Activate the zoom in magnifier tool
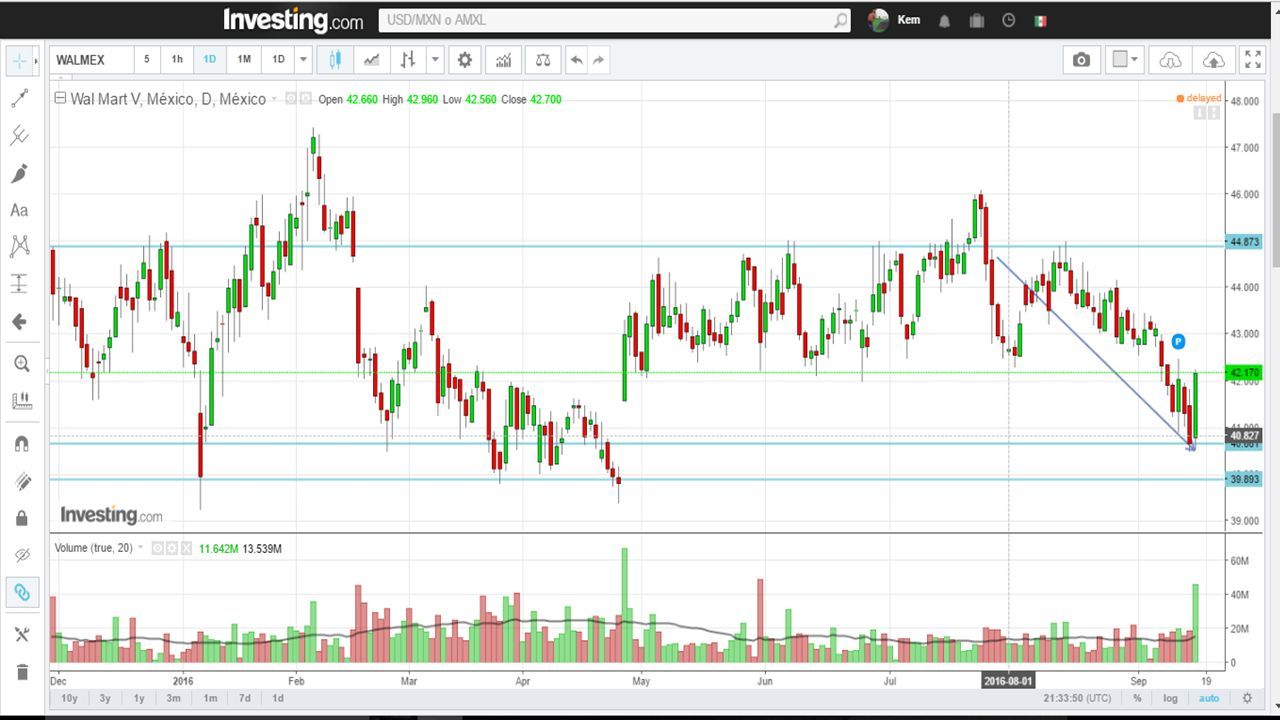The image size is (1280, 720). point(20,364)
